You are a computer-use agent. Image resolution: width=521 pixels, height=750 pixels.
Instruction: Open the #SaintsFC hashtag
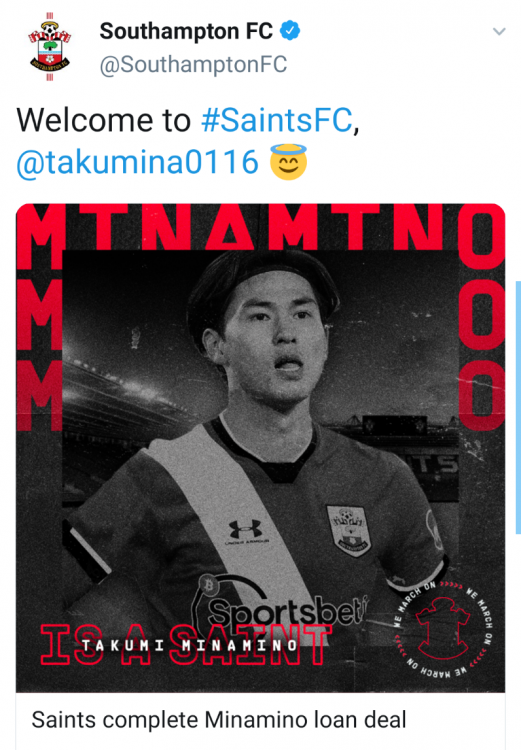(x=277, y=120)
